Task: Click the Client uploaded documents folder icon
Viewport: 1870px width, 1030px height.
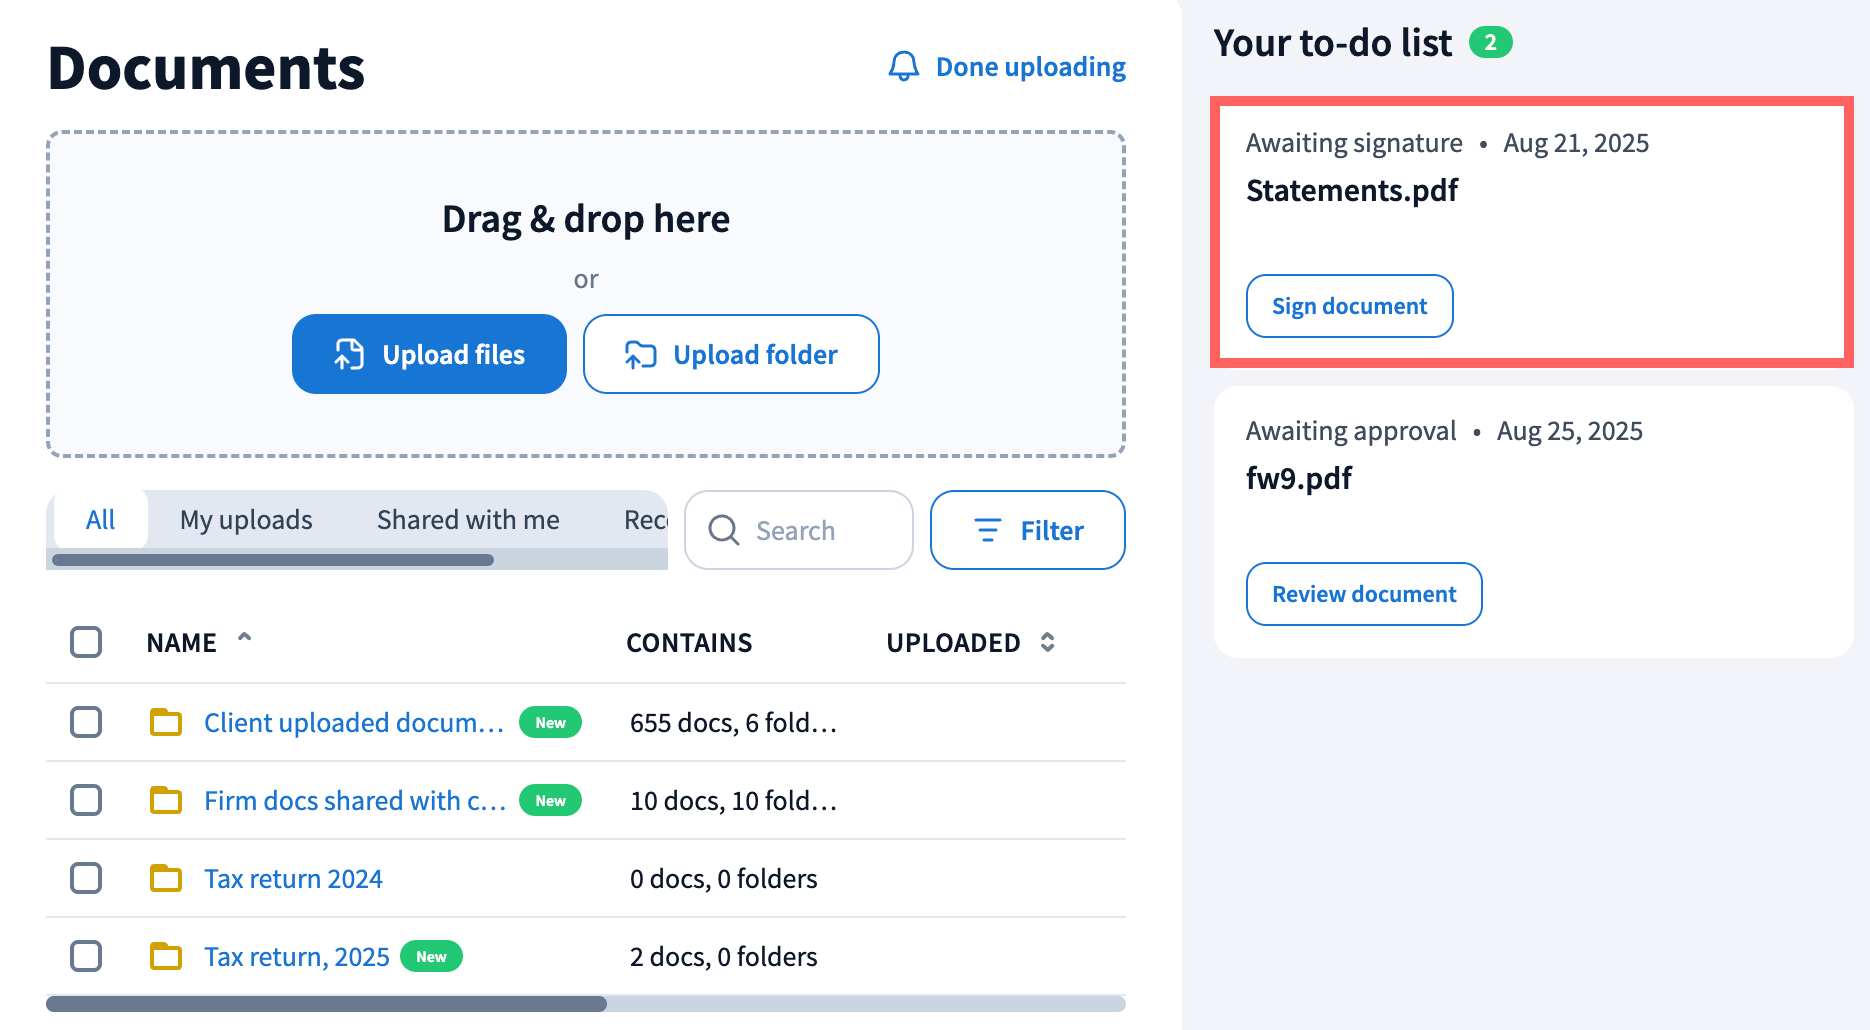Action: point(166,722)
